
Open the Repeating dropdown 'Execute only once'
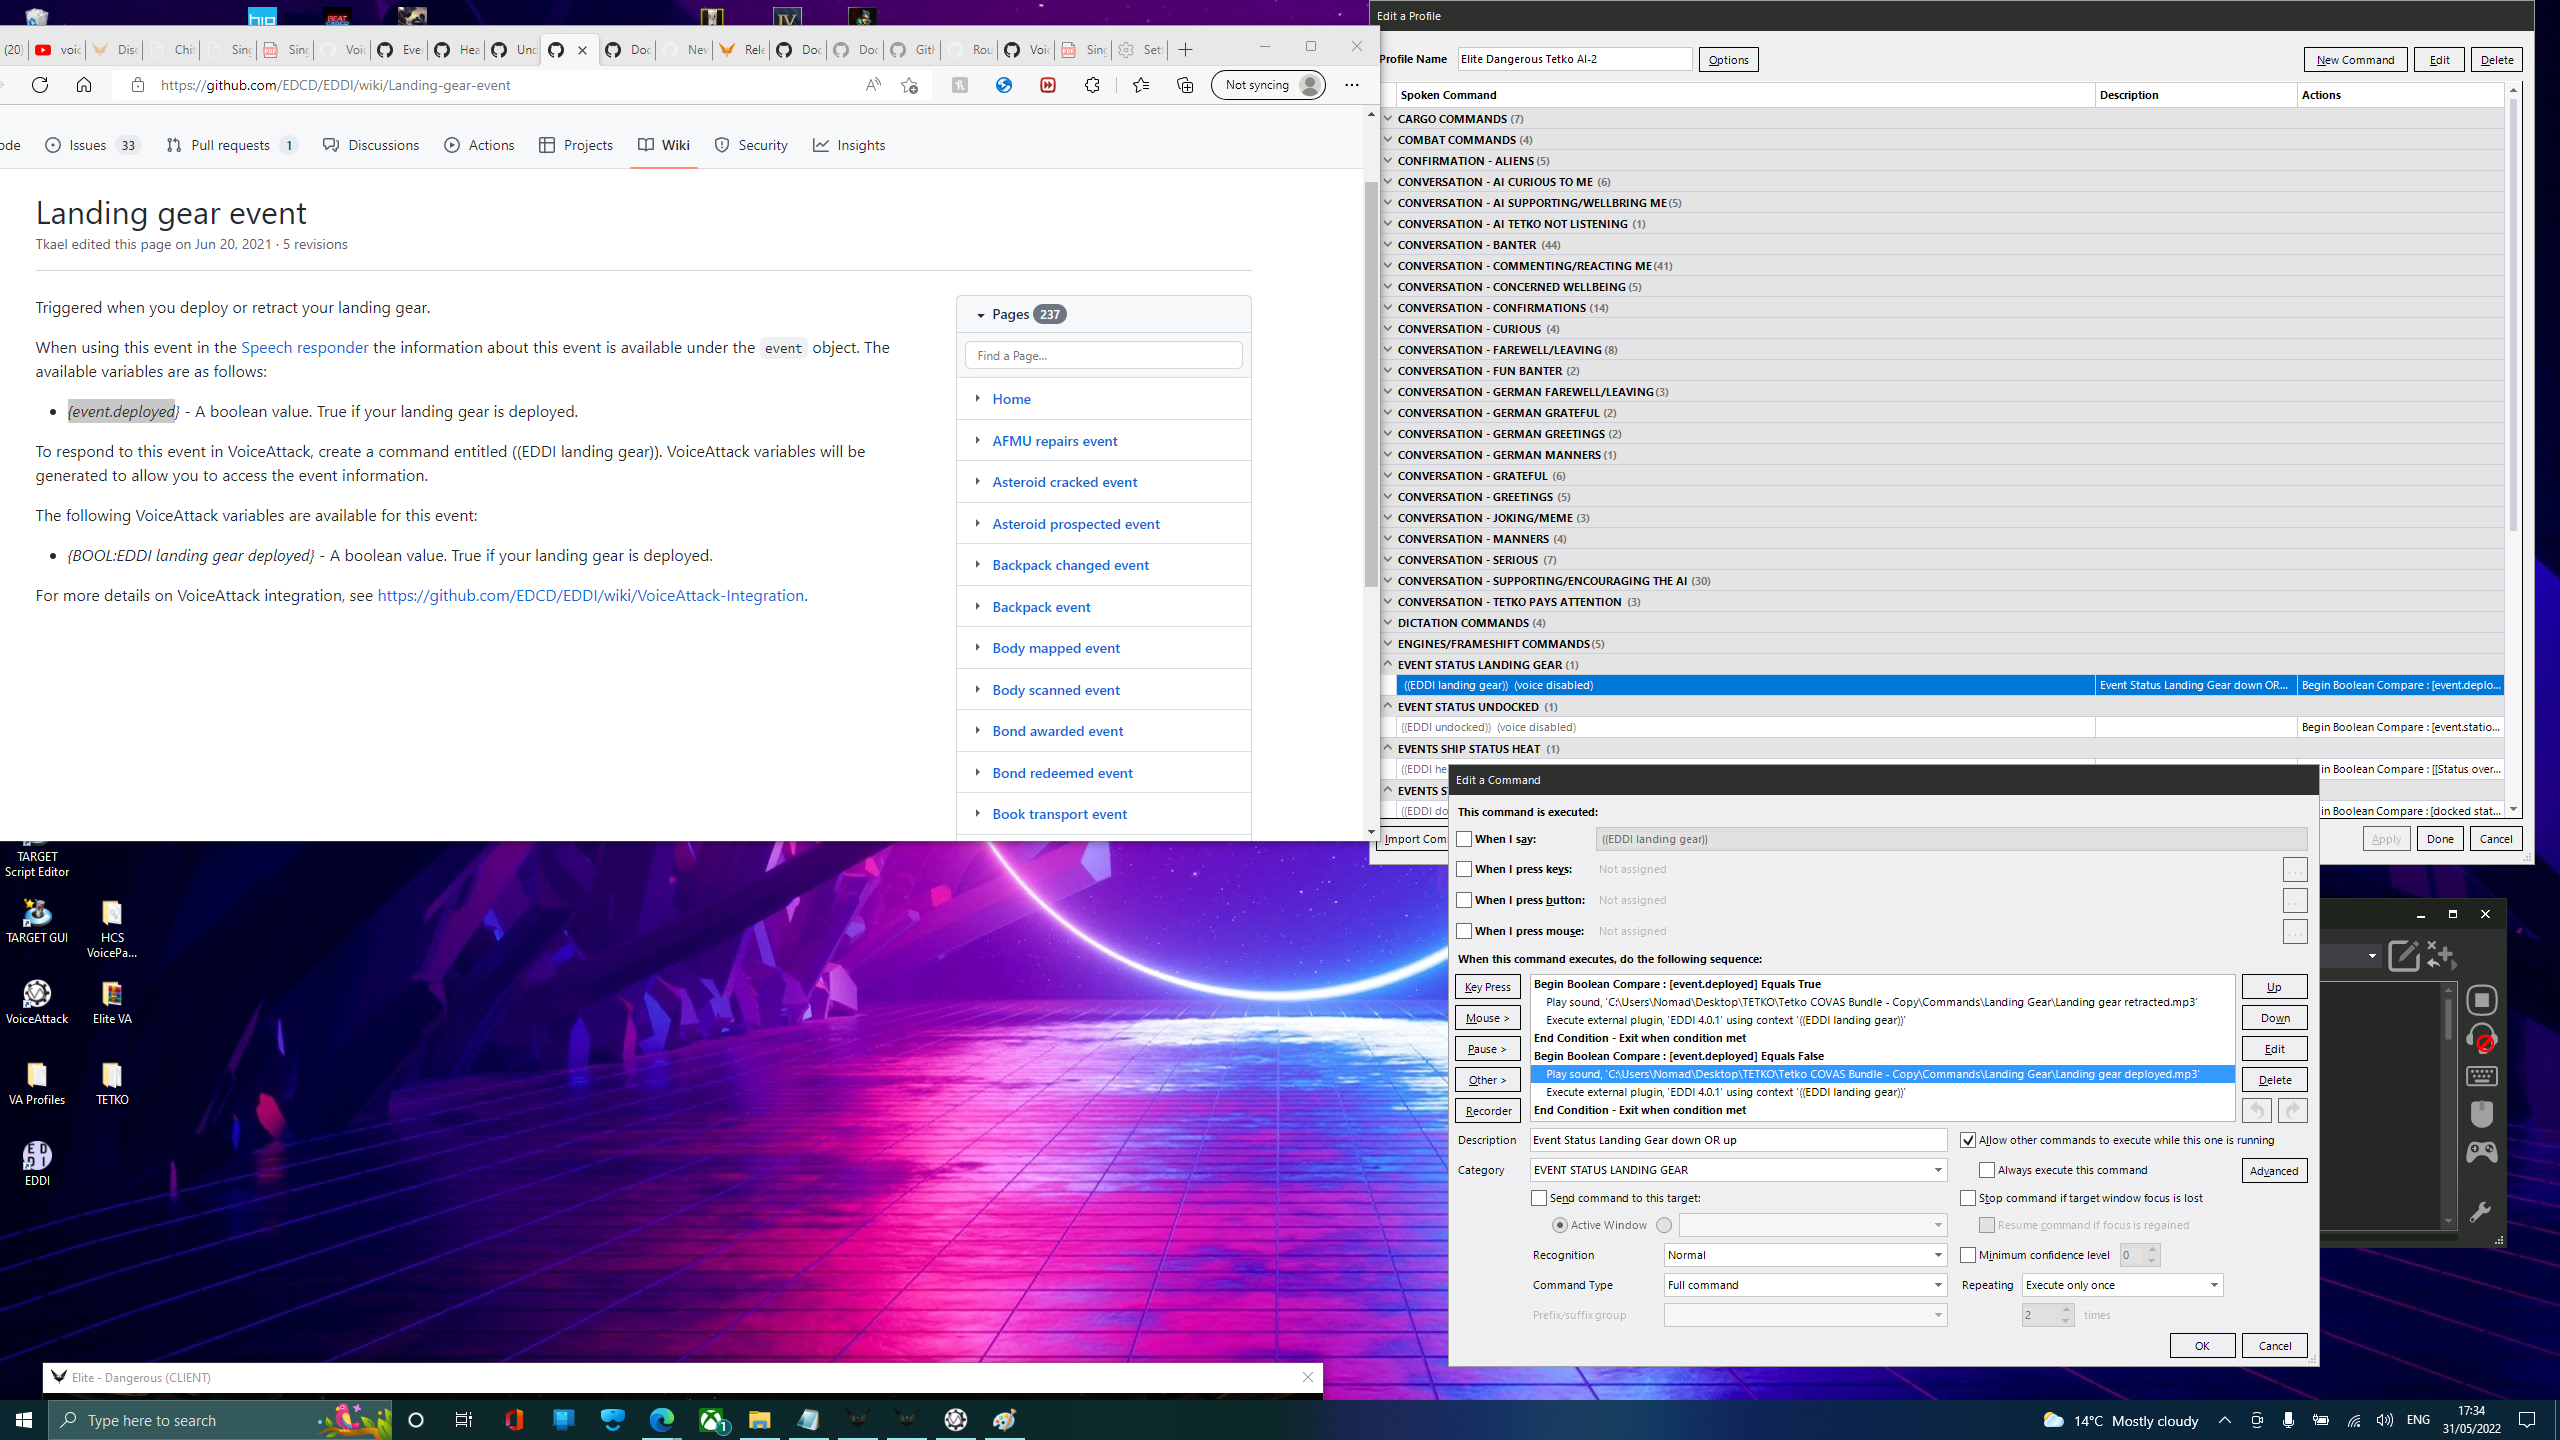[2122, 1285]
